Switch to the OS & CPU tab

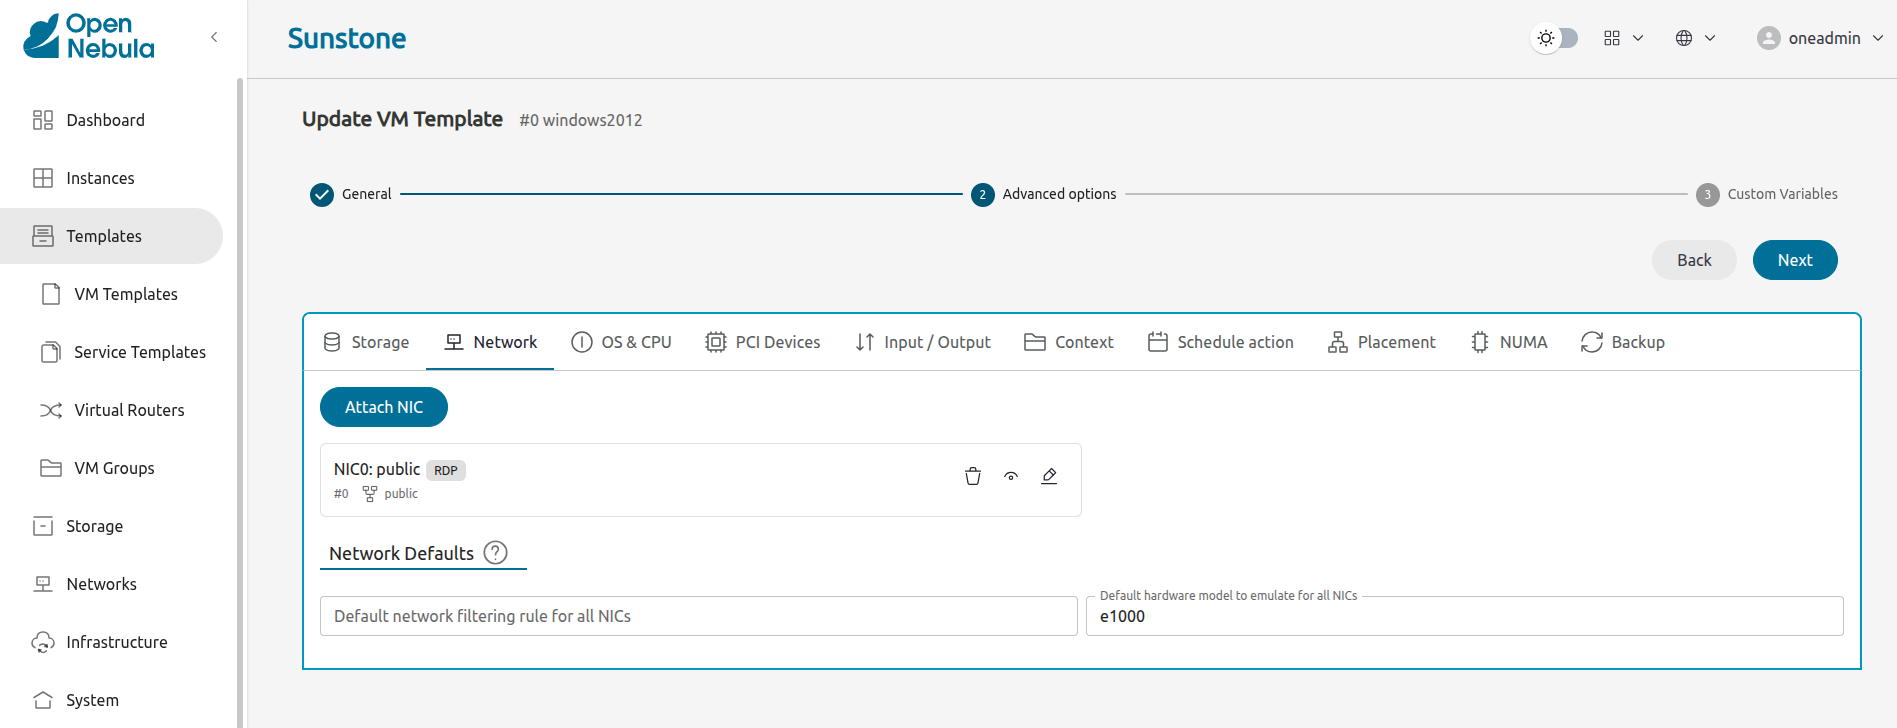pyautogui.click(x=621, y=342)
